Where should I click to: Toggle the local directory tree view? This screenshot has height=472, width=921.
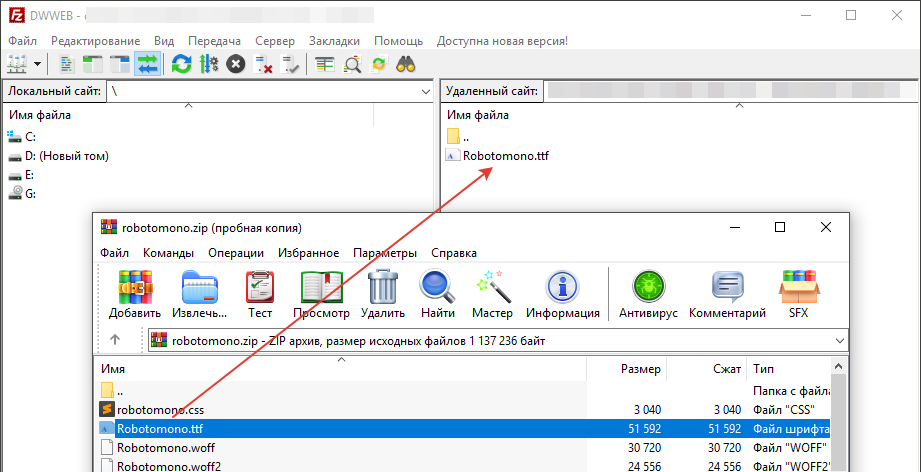click(x=93, y=64)
